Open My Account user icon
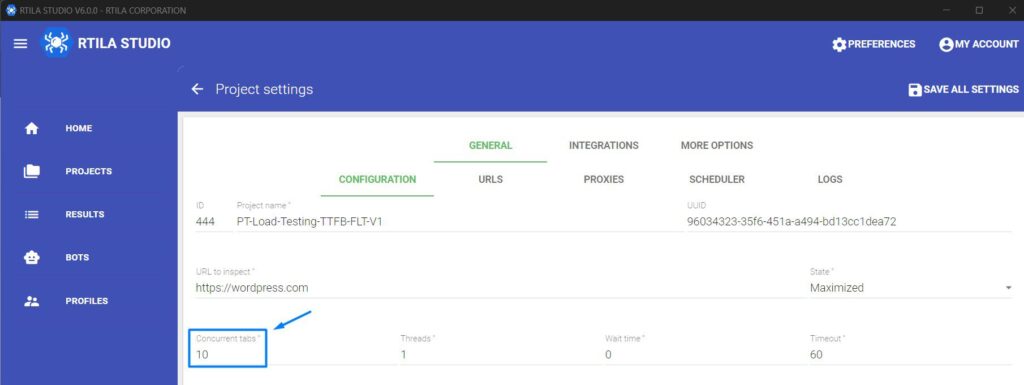Screen dimensions: 1024x385 (946, 44)
